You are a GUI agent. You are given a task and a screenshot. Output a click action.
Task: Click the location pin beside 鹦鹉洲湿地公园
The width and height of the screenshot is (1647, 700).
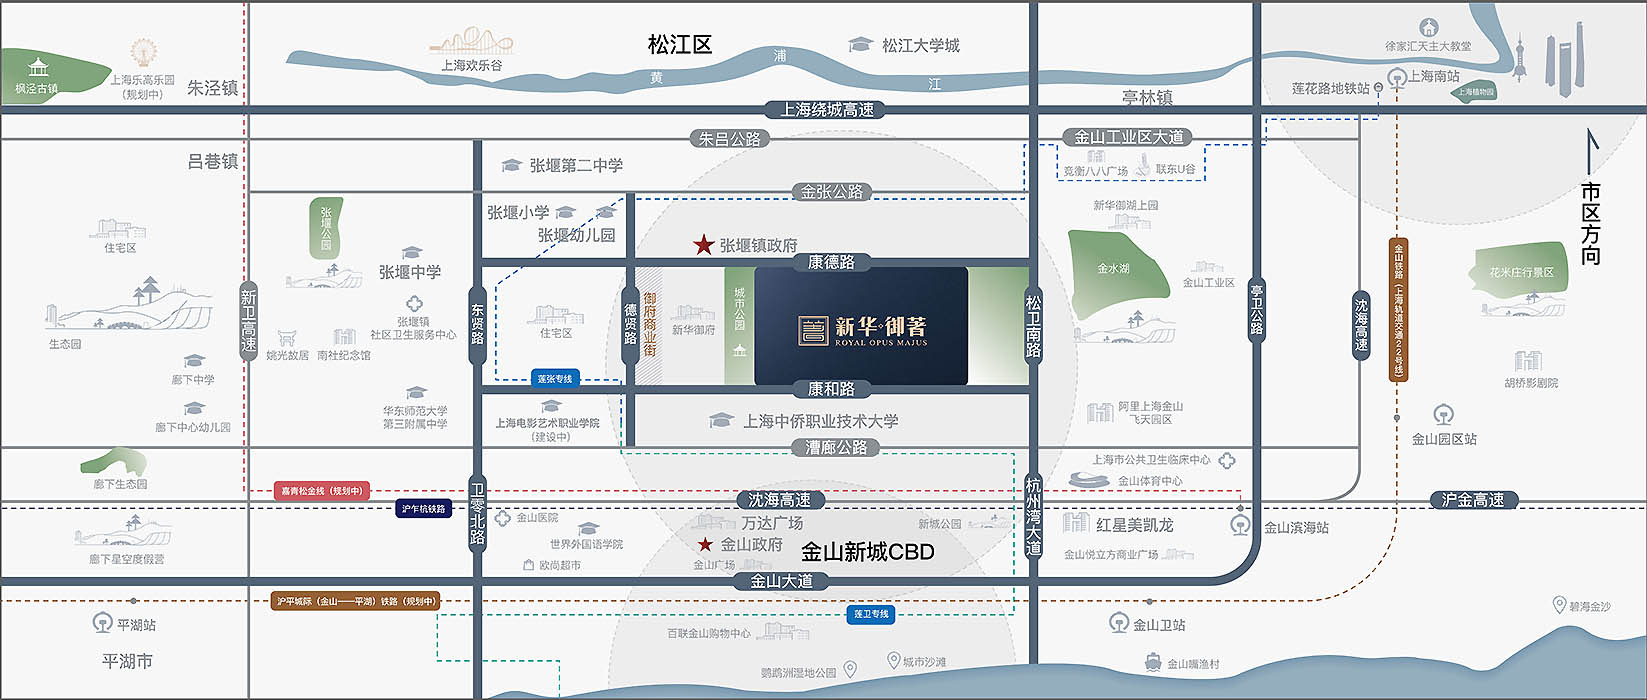click(850, 668)
